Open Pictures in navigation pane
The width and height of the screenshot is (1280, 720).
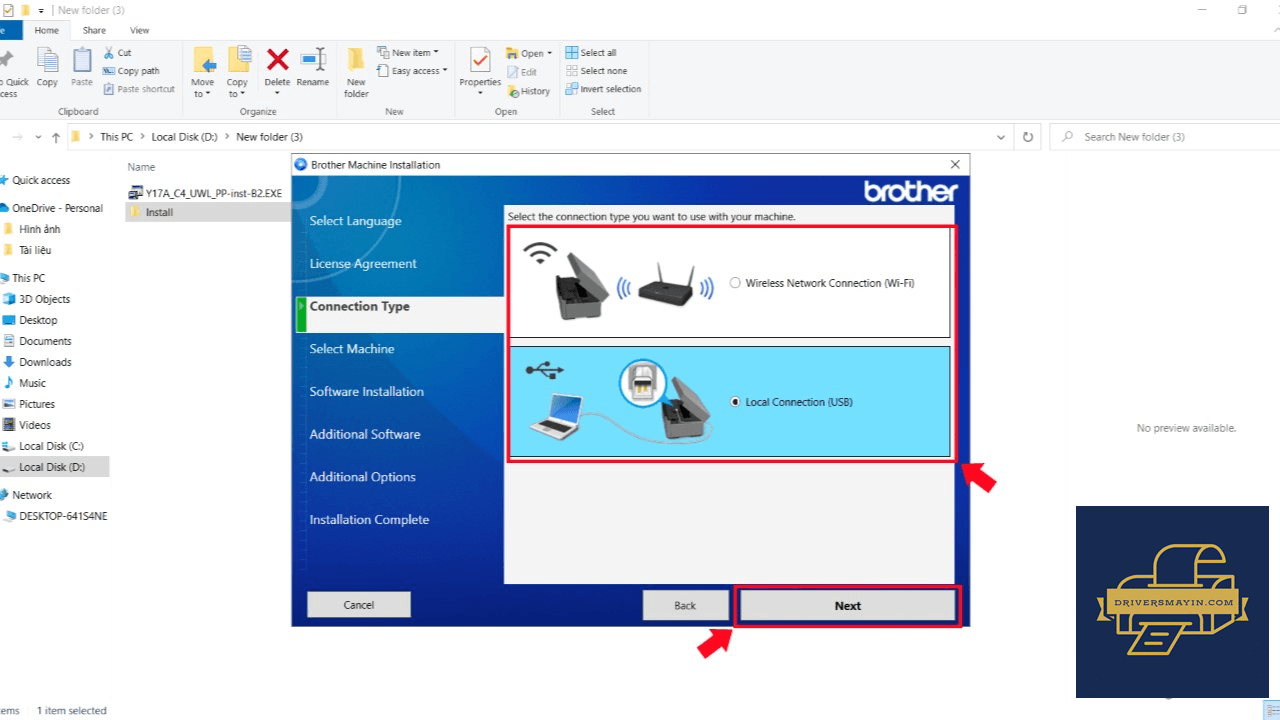click(37, 404)
